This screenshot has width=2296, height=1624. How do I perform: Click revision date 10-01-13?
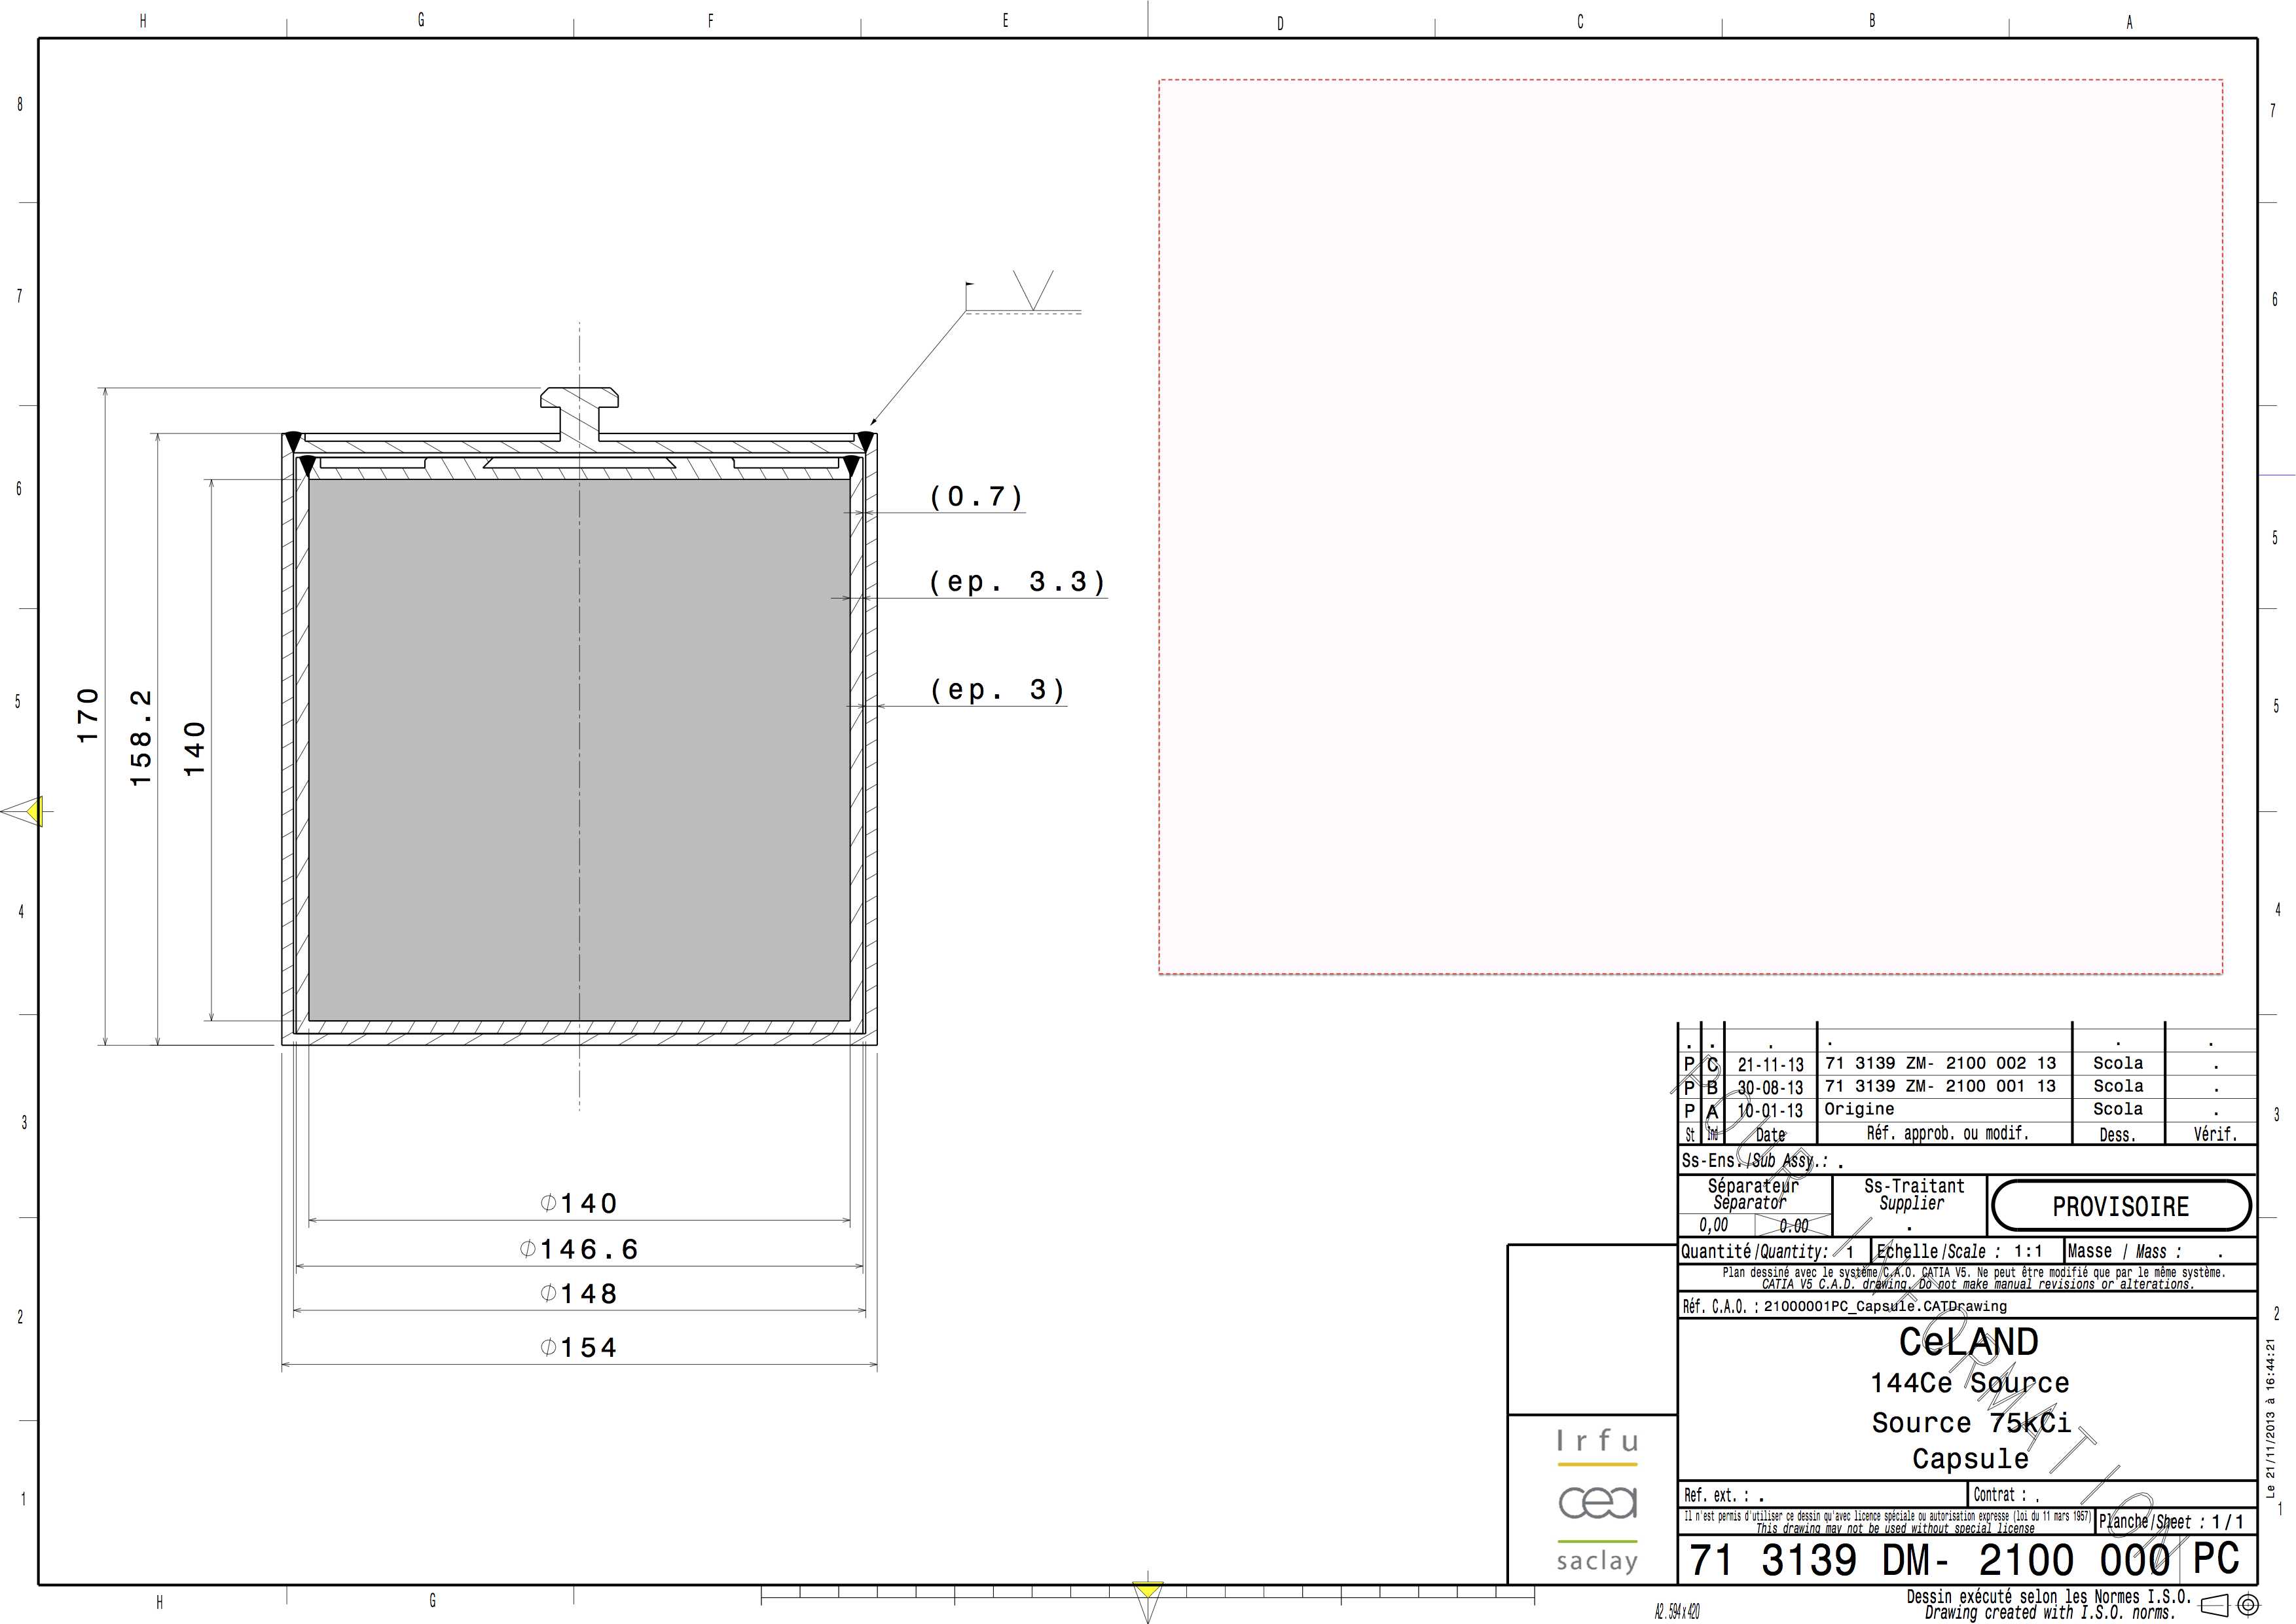pos(1770,1111)
